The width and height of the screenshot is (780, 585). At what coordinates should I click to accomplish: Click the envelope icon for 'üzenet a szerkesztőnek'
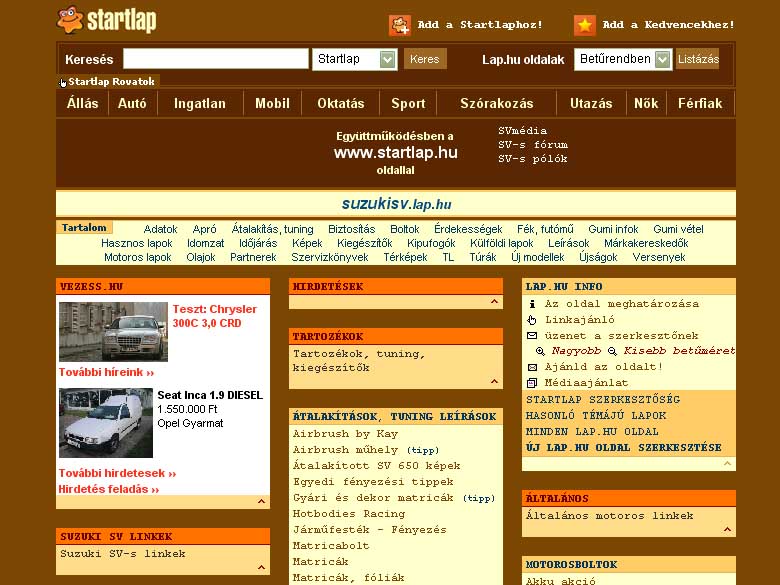click(x=532, y=336)
